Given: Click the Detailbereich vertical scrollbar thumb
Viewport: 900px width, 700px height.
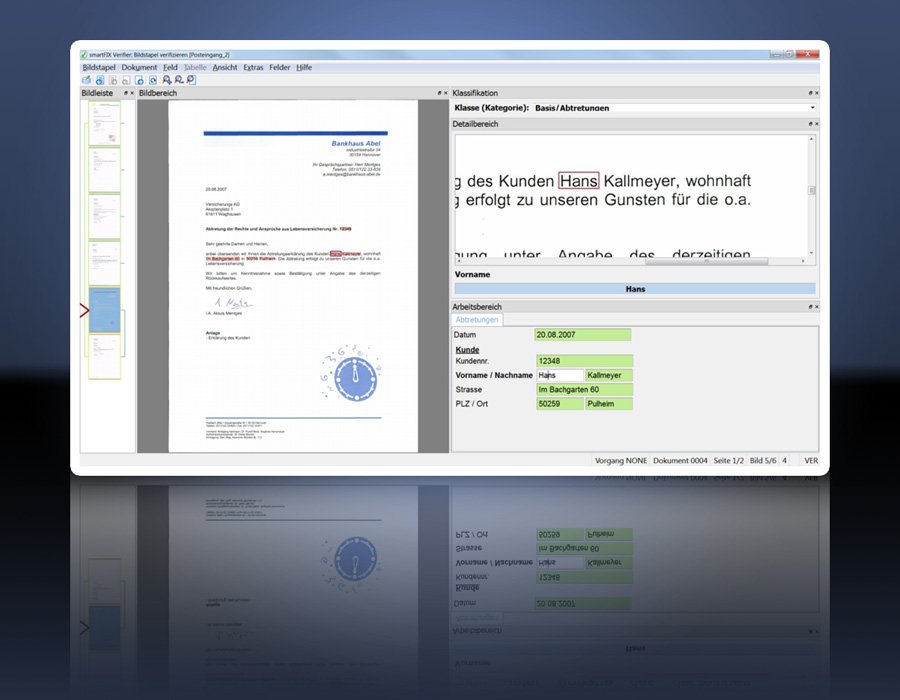Looking at the screenshot, I should 812,190.
